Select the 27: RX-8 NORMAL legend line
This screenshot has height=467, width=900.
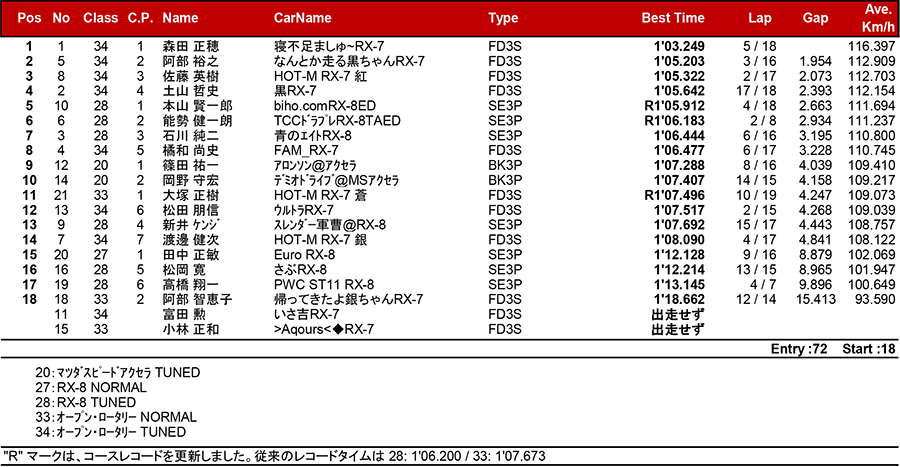90,387
